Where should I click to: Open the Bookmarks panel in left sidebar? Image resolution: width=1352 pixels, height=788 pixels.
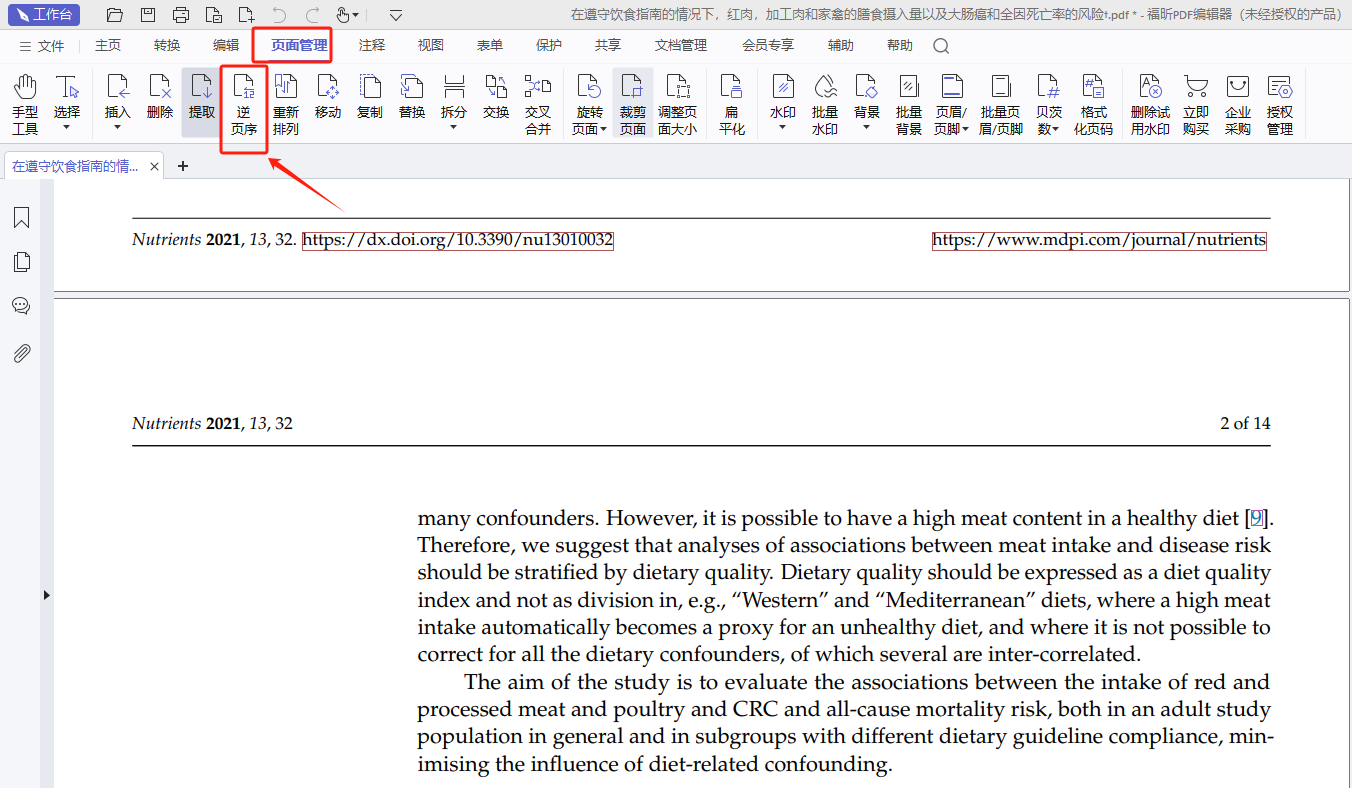[21, 218]
